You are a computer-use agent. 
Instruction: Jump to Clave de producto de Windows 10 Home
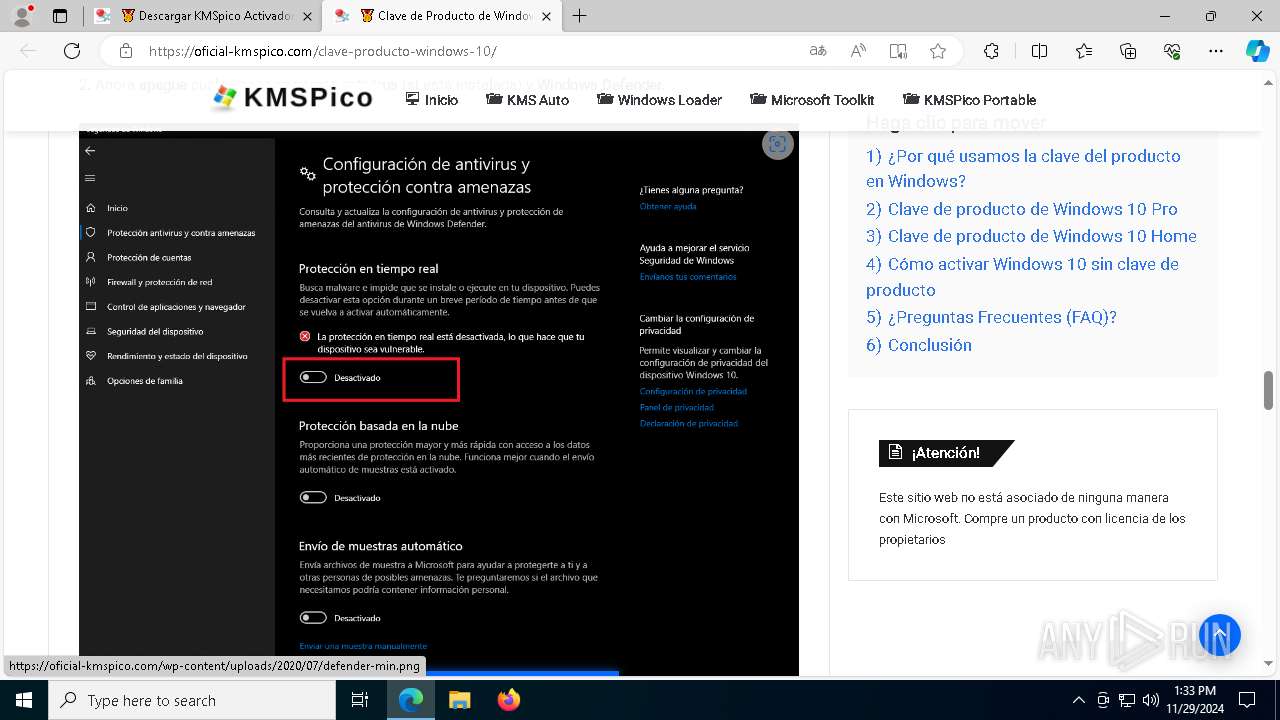tap(1031, 236)
